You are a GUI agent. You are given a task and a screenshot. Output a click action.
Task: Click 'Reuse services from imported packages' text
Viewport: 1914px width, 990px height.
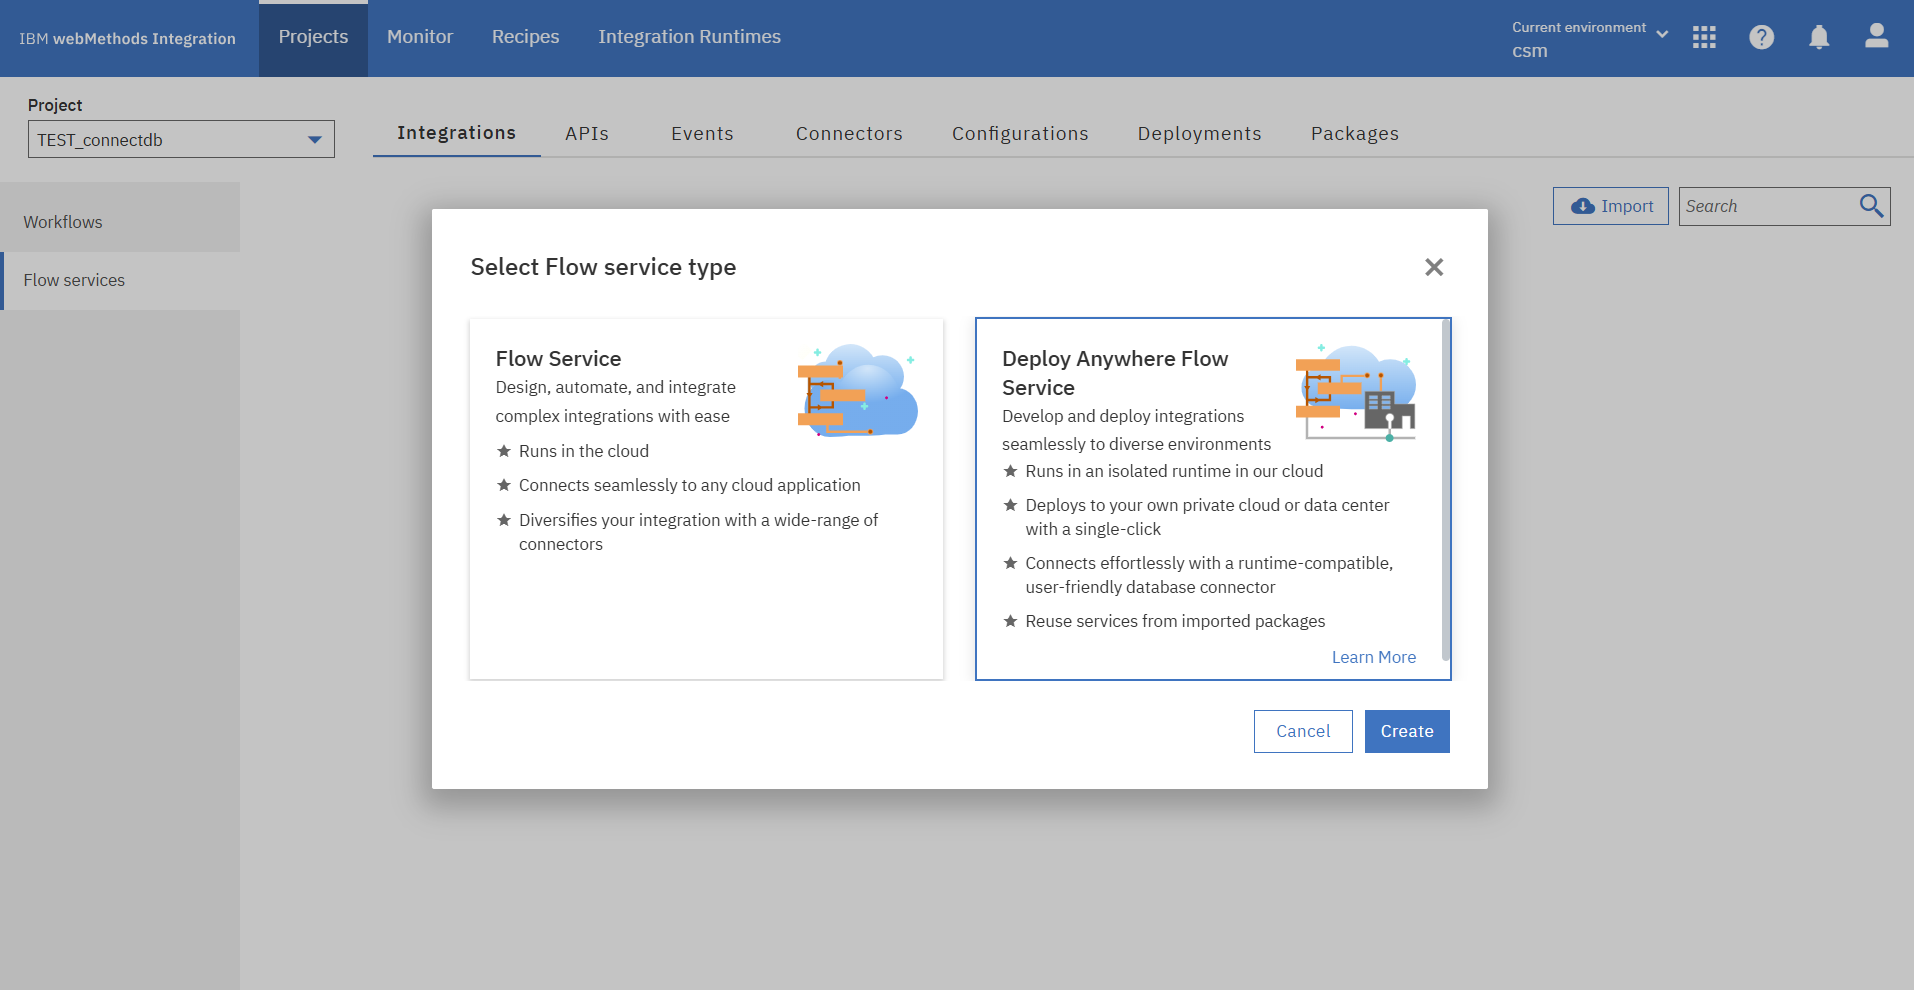click(x=1175, y=621)
